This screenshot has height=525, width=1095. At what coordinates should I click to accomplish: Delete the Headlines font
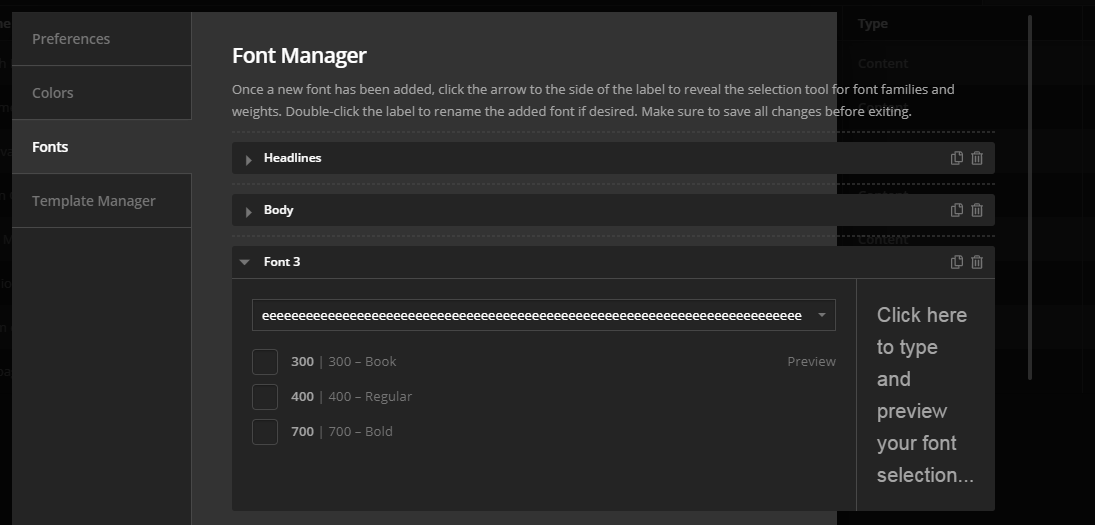click(977, 158)
